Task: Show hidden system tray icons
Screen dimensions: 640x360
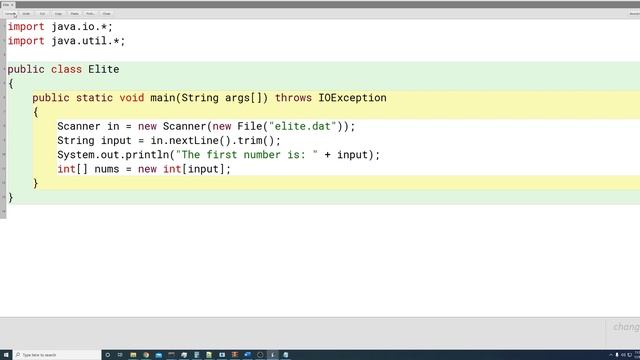Action: coord(611,355)
